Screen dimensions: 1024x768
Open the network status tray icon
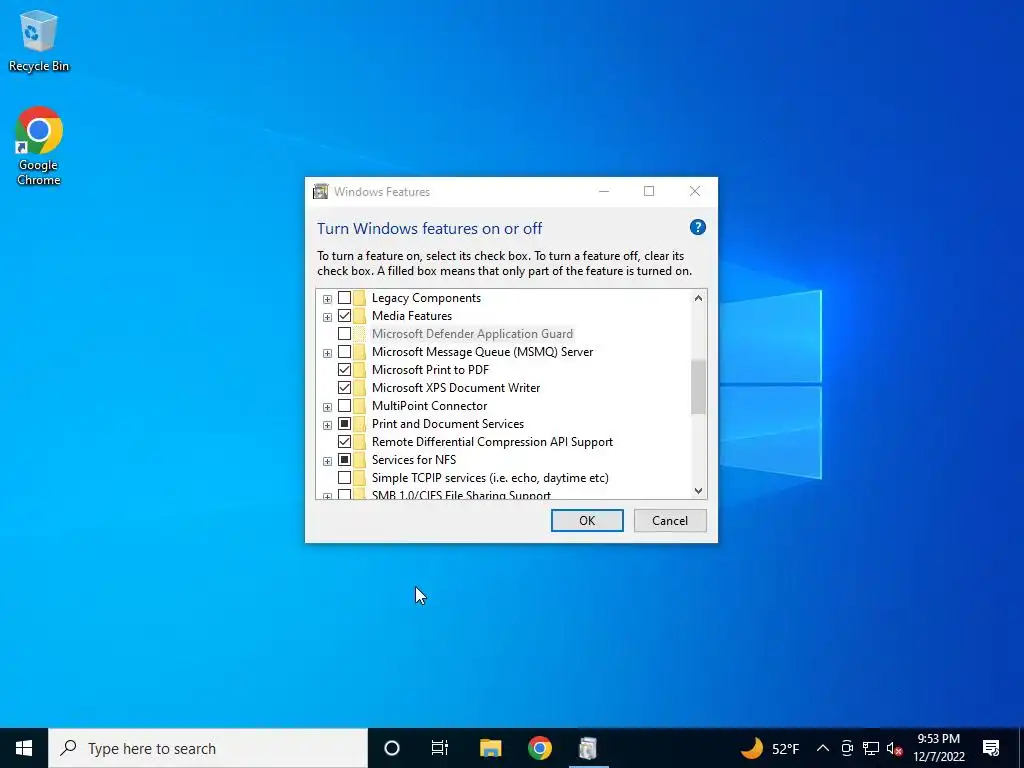871,748
